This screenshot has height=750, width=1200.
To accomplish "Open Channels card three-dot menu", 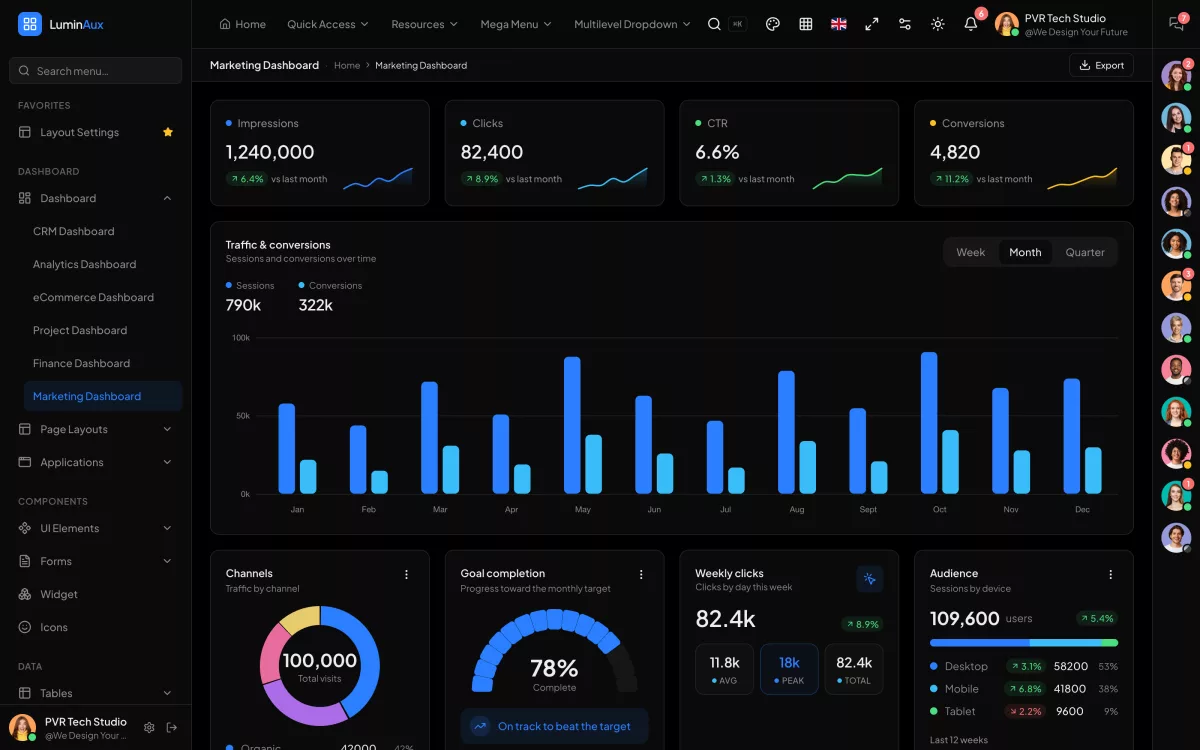I will (x=406, y=574).
